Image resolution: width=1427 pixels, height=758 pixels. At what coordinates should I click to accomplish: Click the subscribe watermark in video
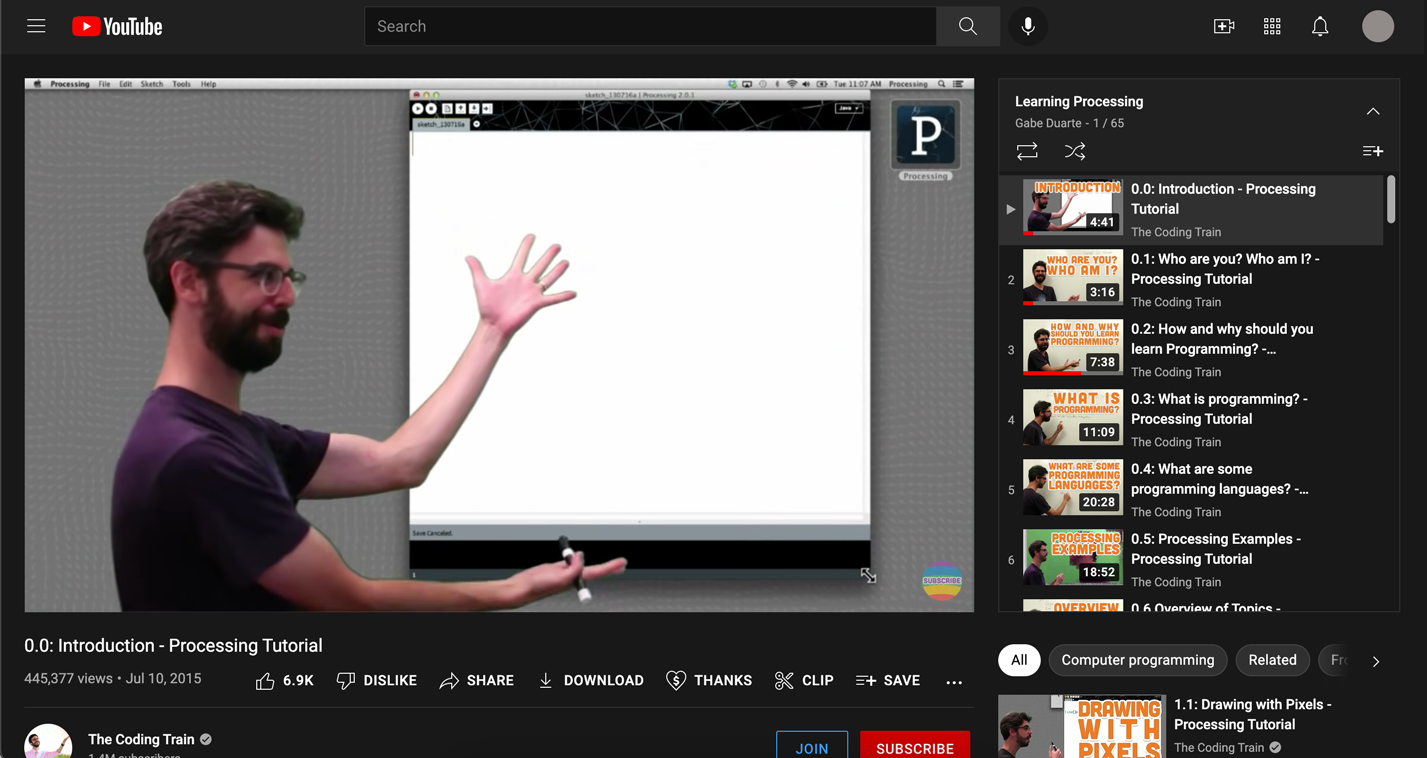coord(942,581)
